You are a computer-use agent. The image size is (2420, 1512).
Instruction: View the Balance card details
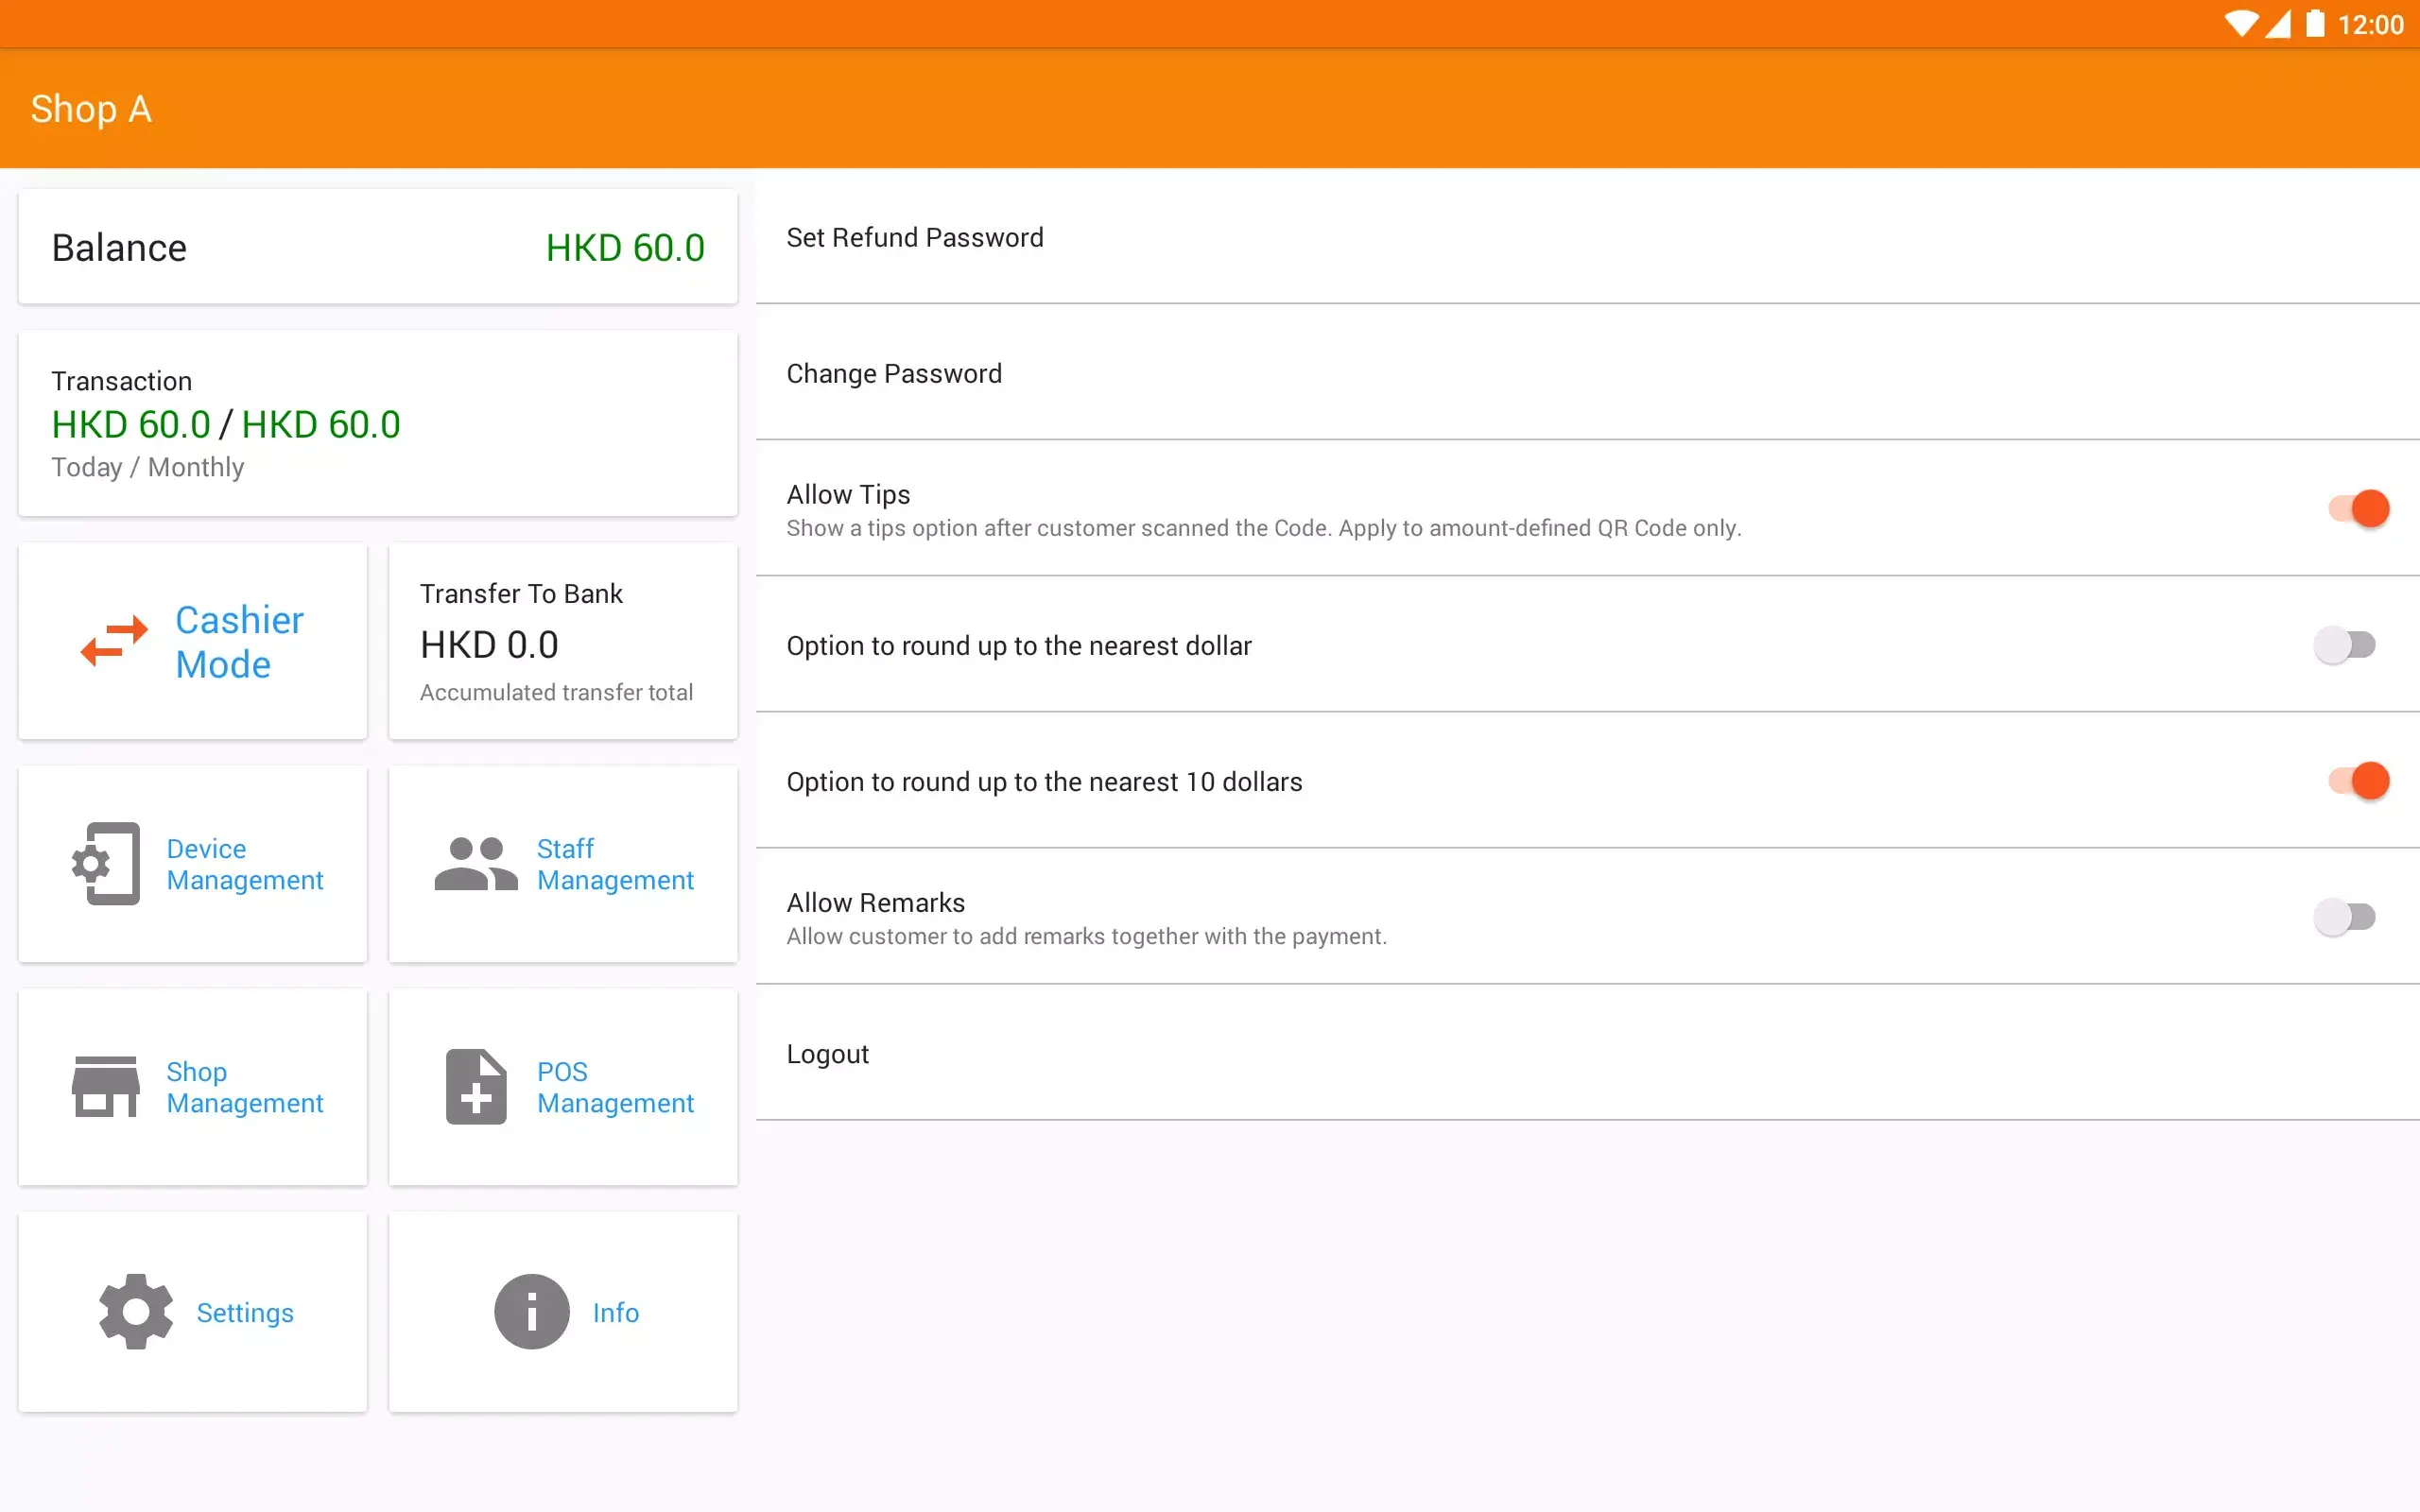(378, 247)
